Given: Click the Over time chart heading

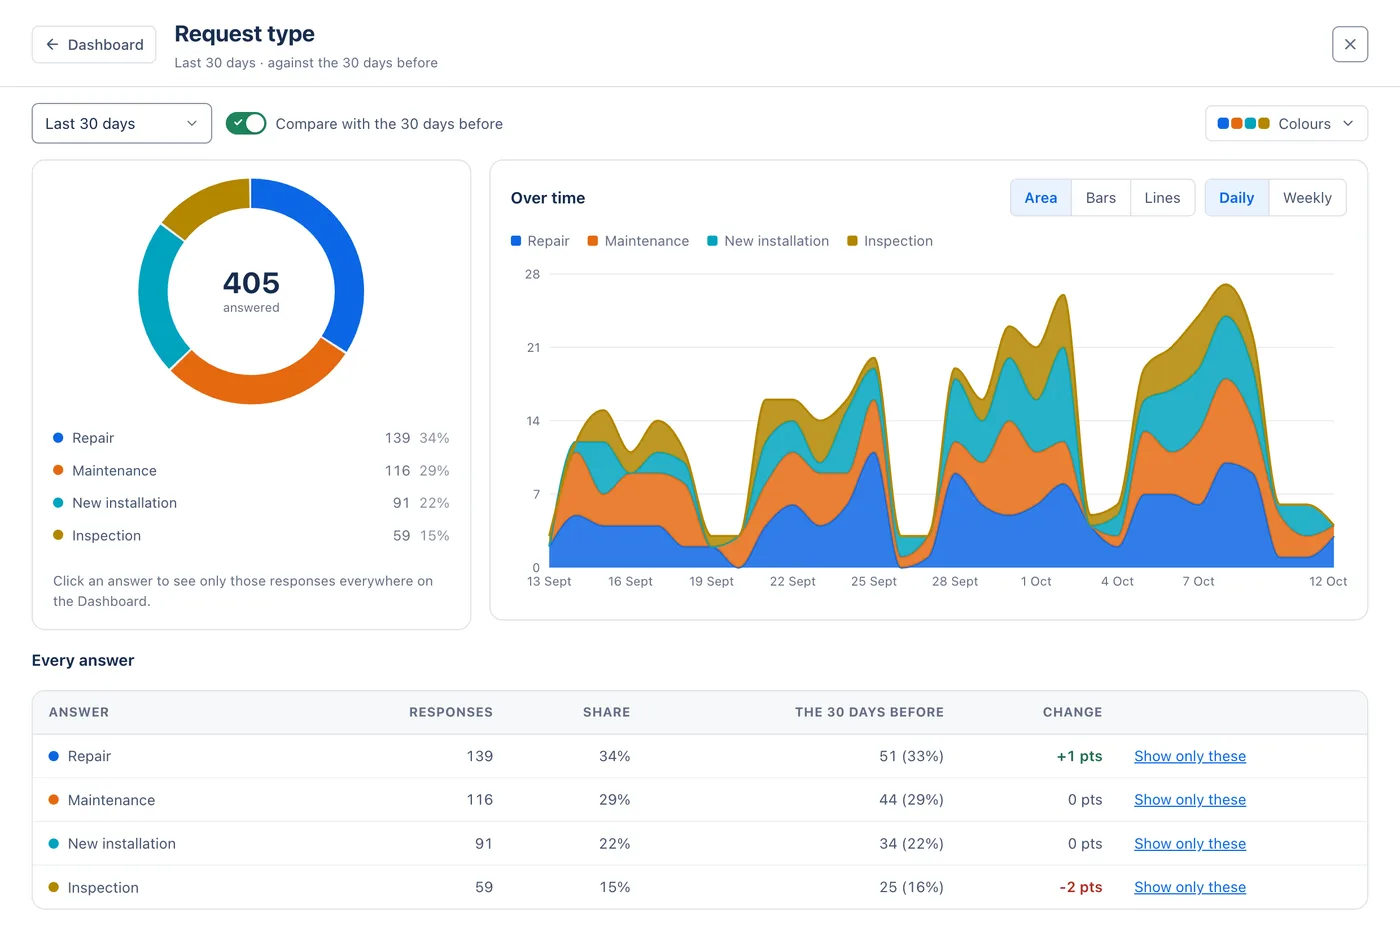Looking at the screenshot, I should tap(548, 198).
